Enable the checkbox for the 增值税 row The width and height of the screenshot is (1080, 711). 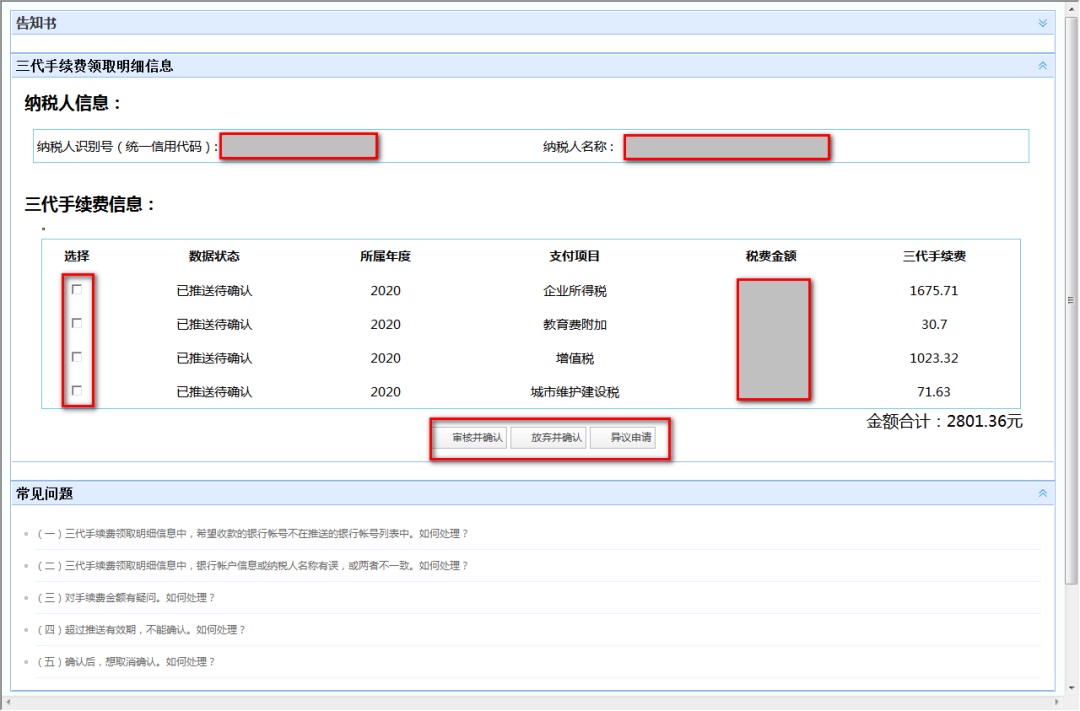click(78, 357)
